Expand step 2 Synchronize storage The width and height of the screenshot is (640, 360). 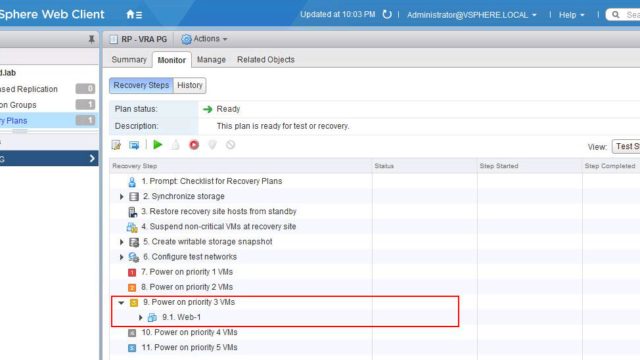[121, 197]
